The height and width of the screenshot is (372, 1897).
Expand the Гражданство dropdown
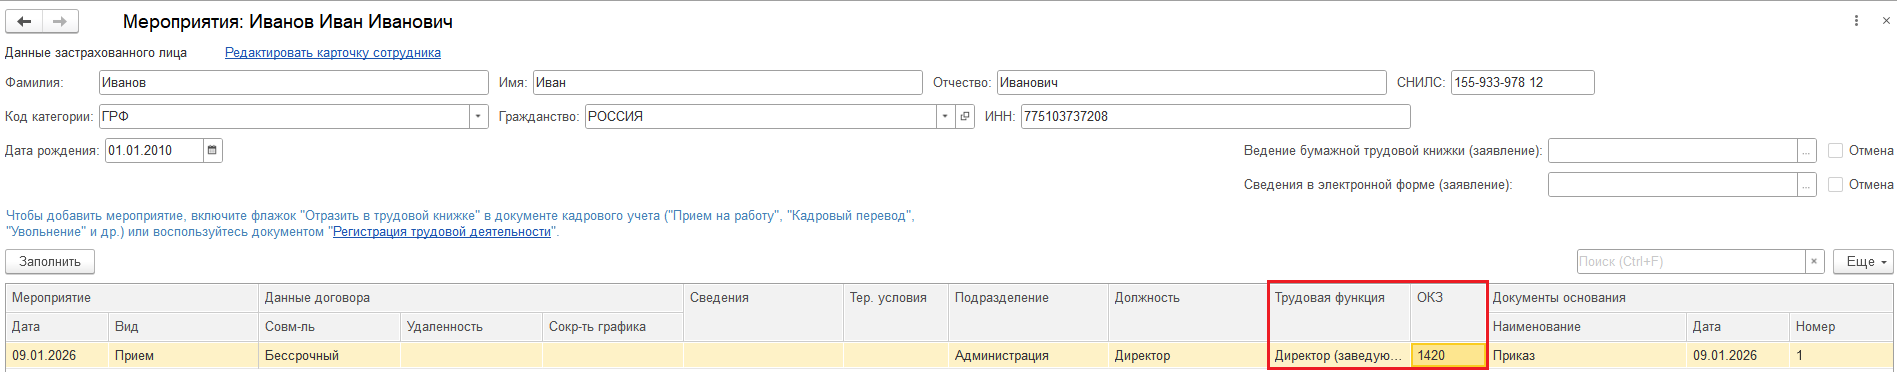click(x=945, y=116)
